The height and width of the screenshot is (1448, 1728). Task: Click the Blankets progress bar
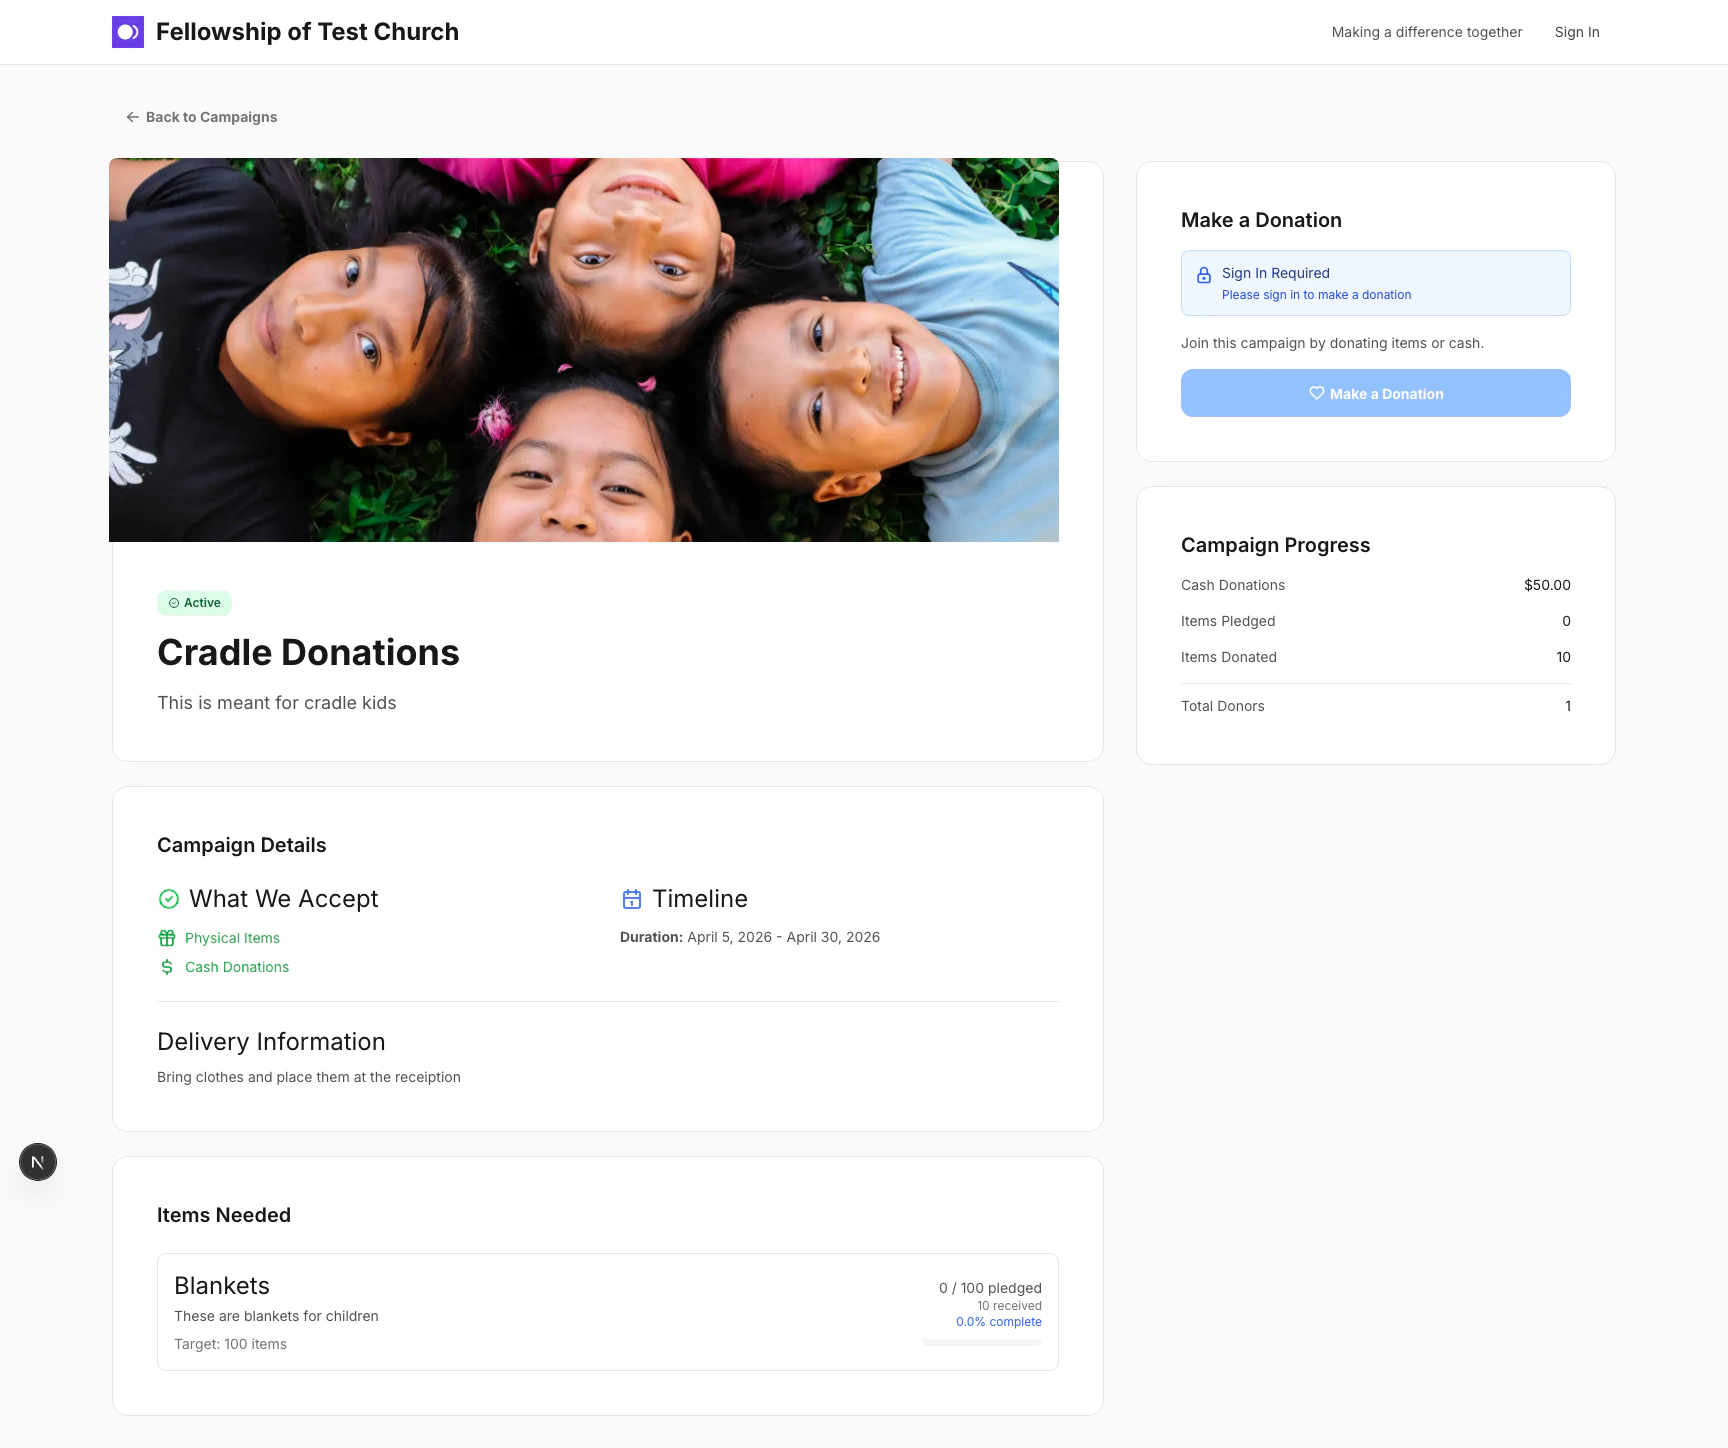click(982, 1342)
